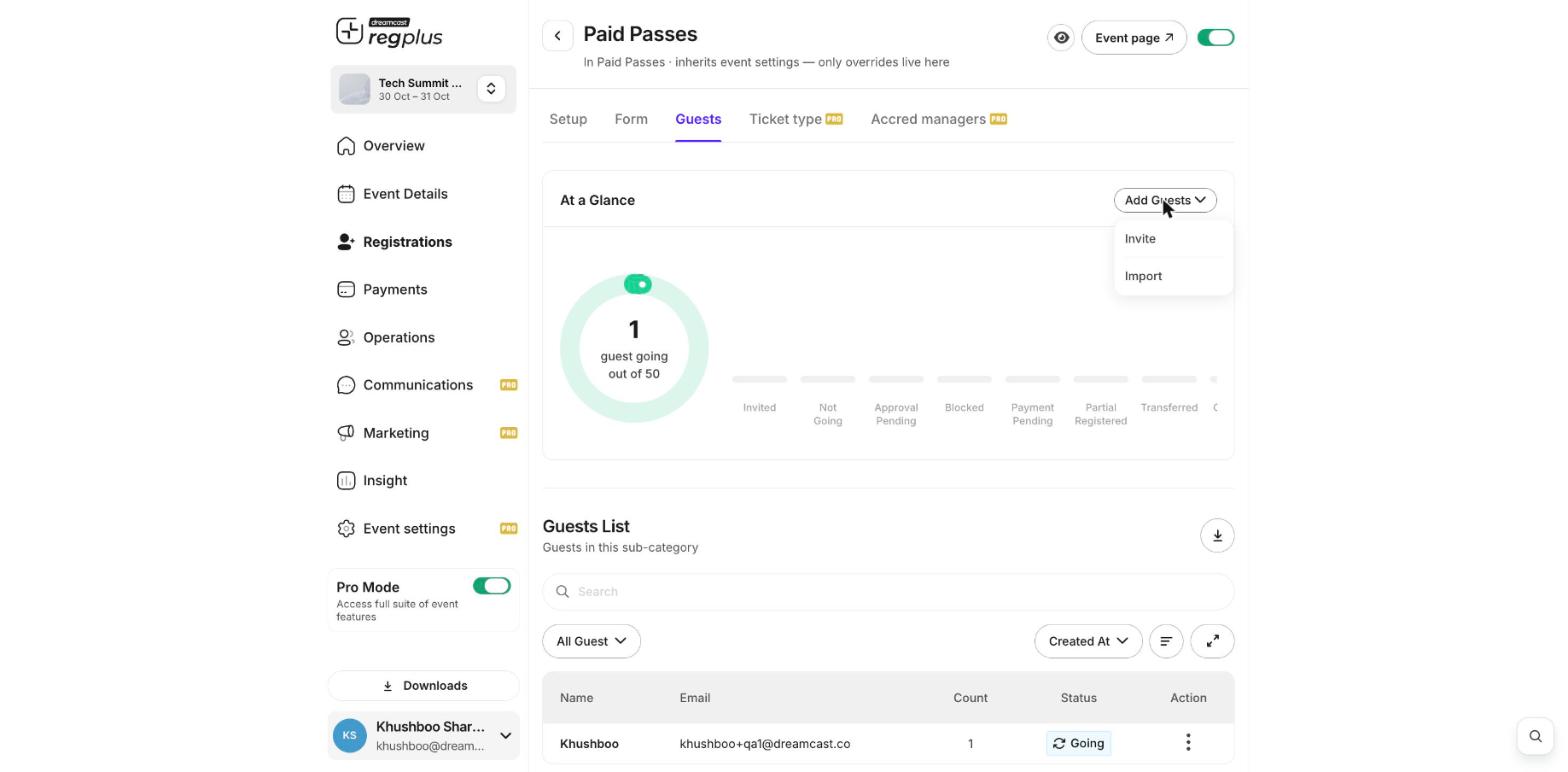Click the Invited status bar
This screenshot has width=1568, height=772.
coord(759,379)
